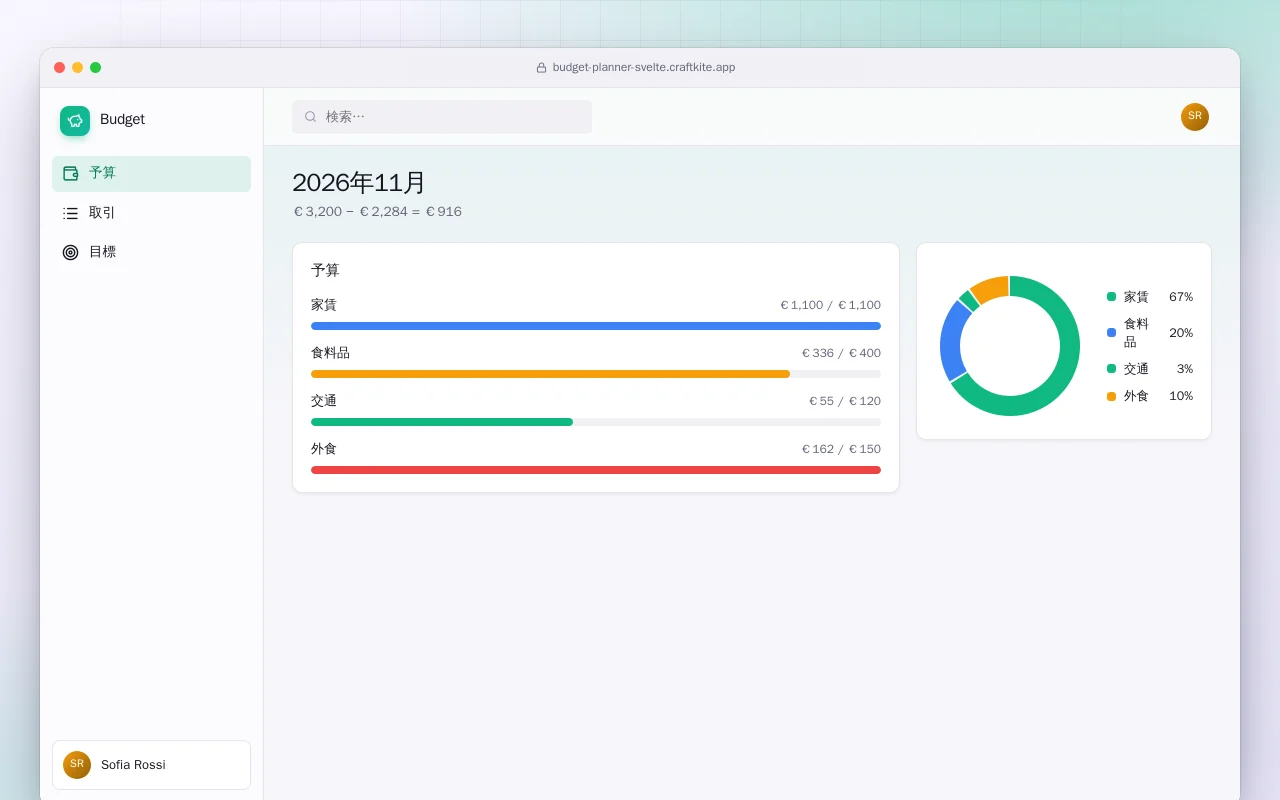This screenshot has height=800, width=1280.
Task: Click the green 交通 legend color dot
Action: tap(1111, 369)
